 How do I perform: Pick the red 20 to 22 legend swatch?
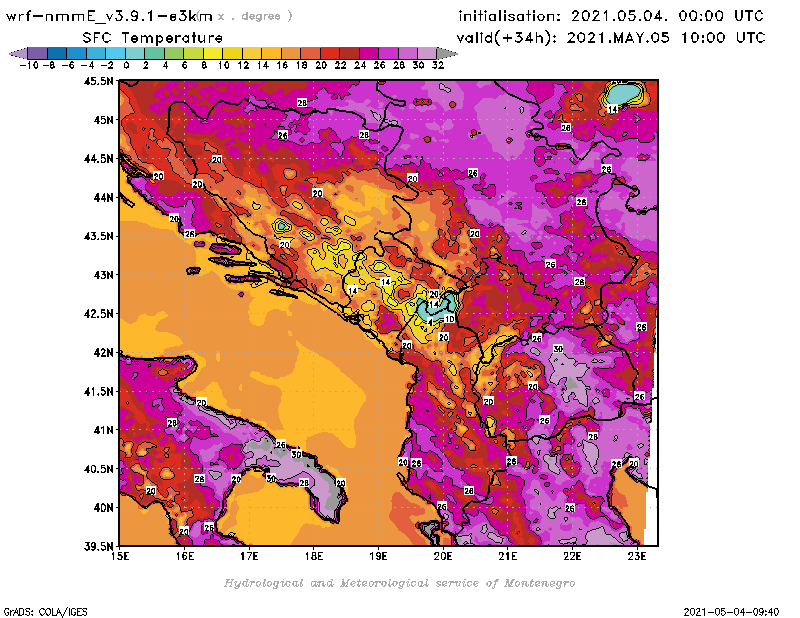(x=330, y=53)
